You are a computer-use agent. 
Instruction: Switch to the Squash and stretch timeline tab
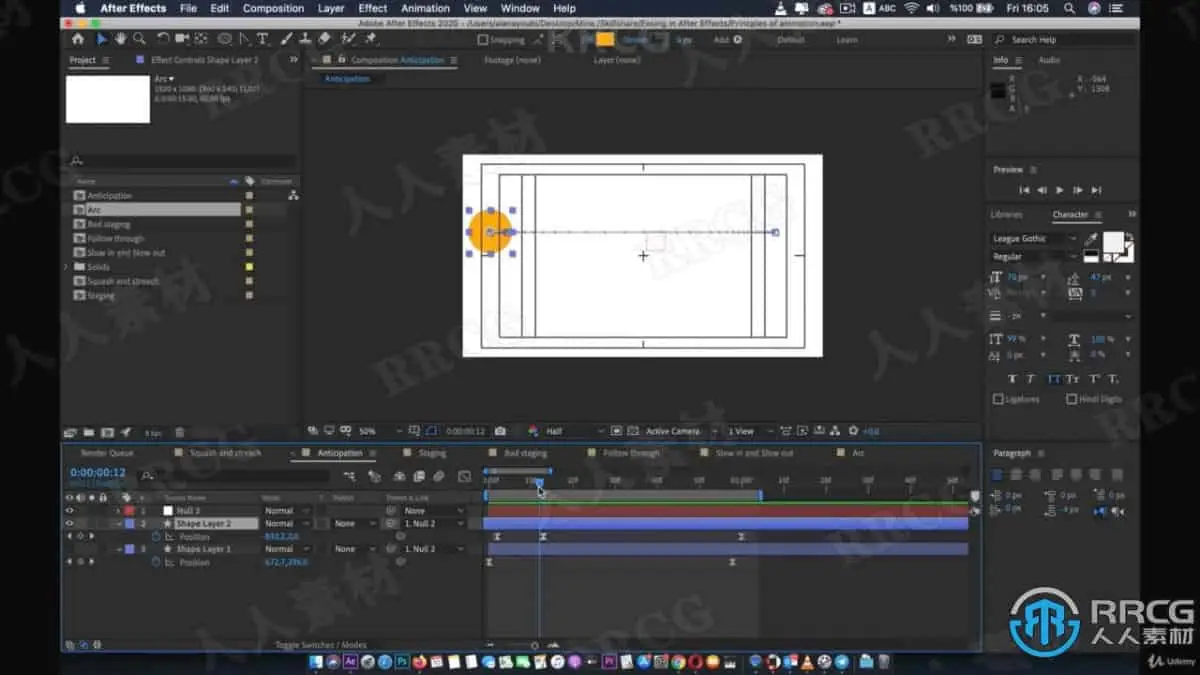[226, 453]
